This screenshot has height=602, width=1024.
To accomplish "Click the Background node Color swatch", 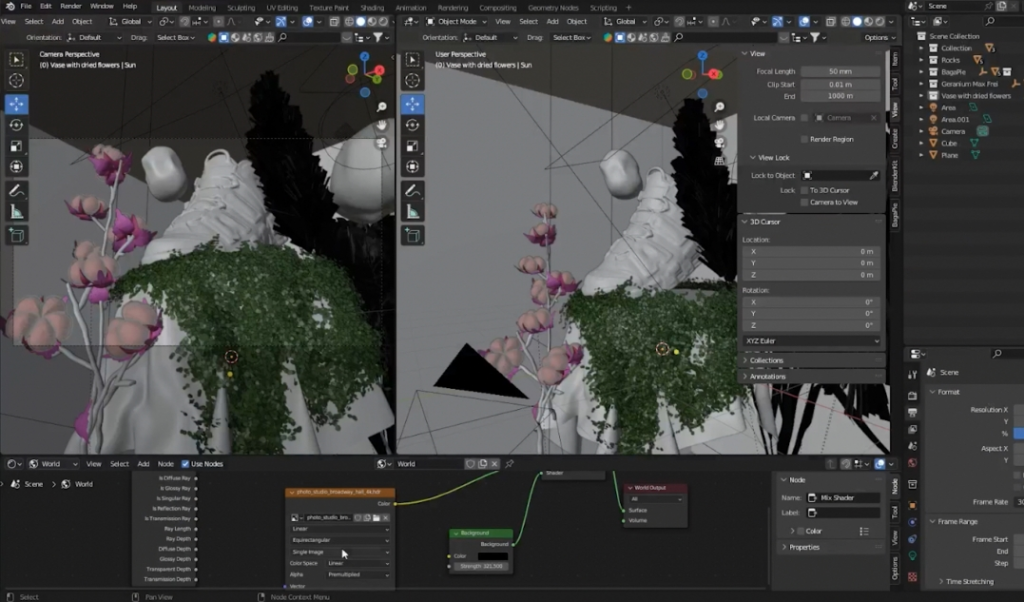I will click(x=492, y=556).
